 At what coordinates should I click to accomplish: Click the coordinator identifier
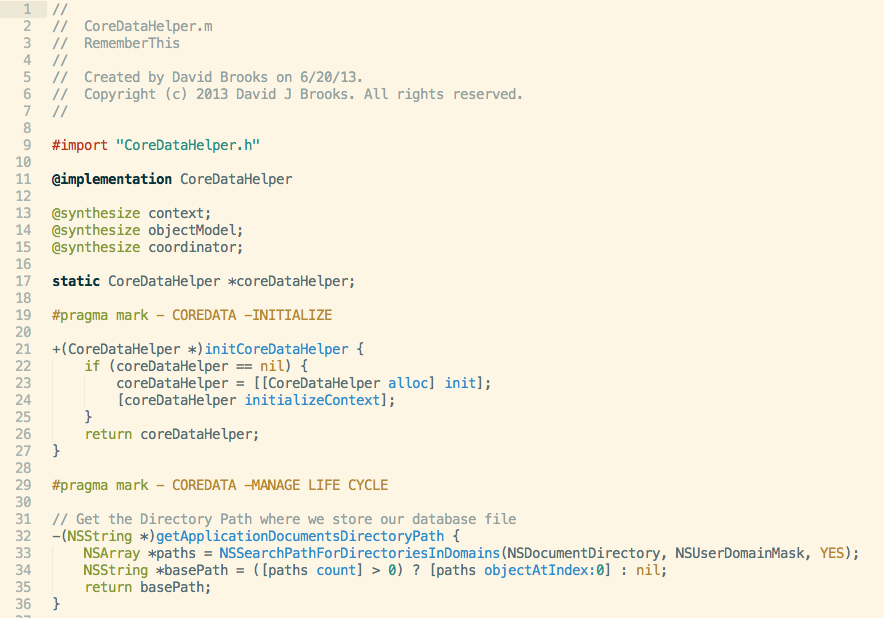click(x=192, y=247)
